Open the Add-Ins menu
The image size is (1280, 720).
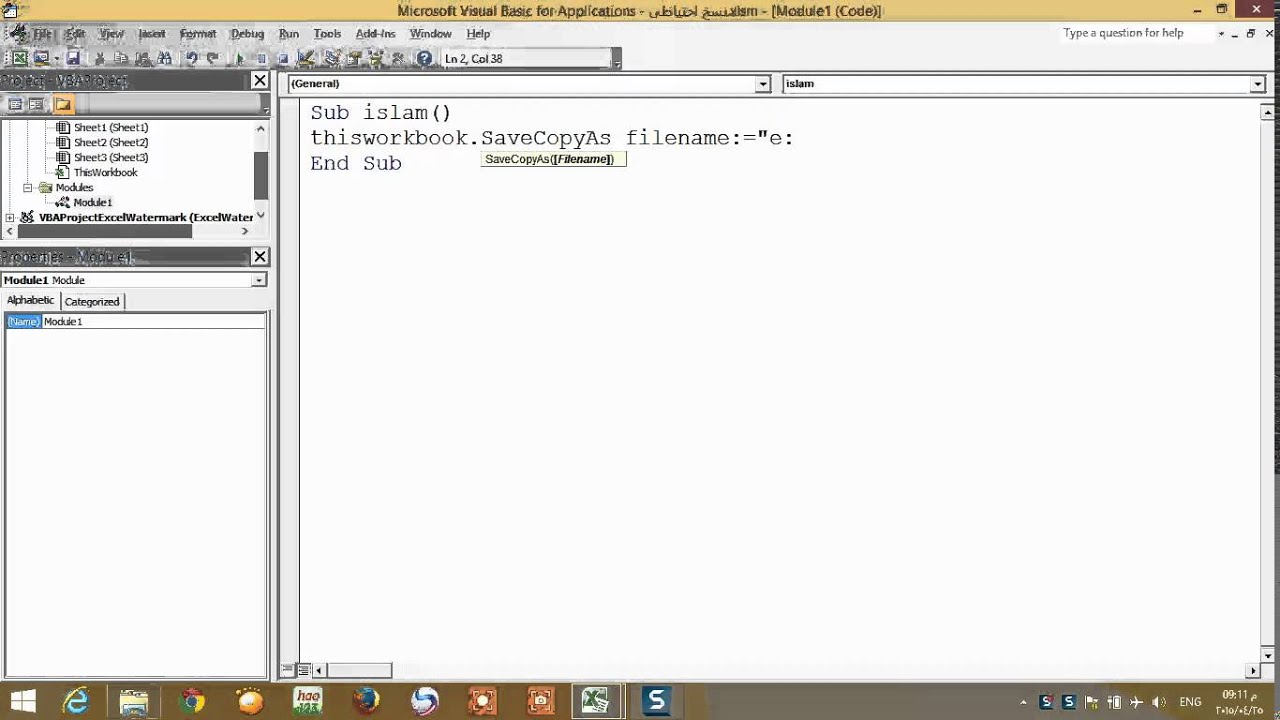click(x=375, y=33)
